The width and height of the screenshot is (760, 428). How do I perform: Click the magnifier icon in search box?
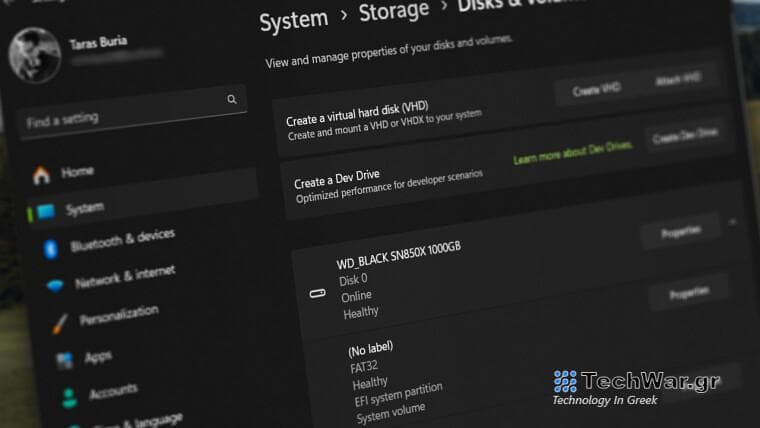232,99
